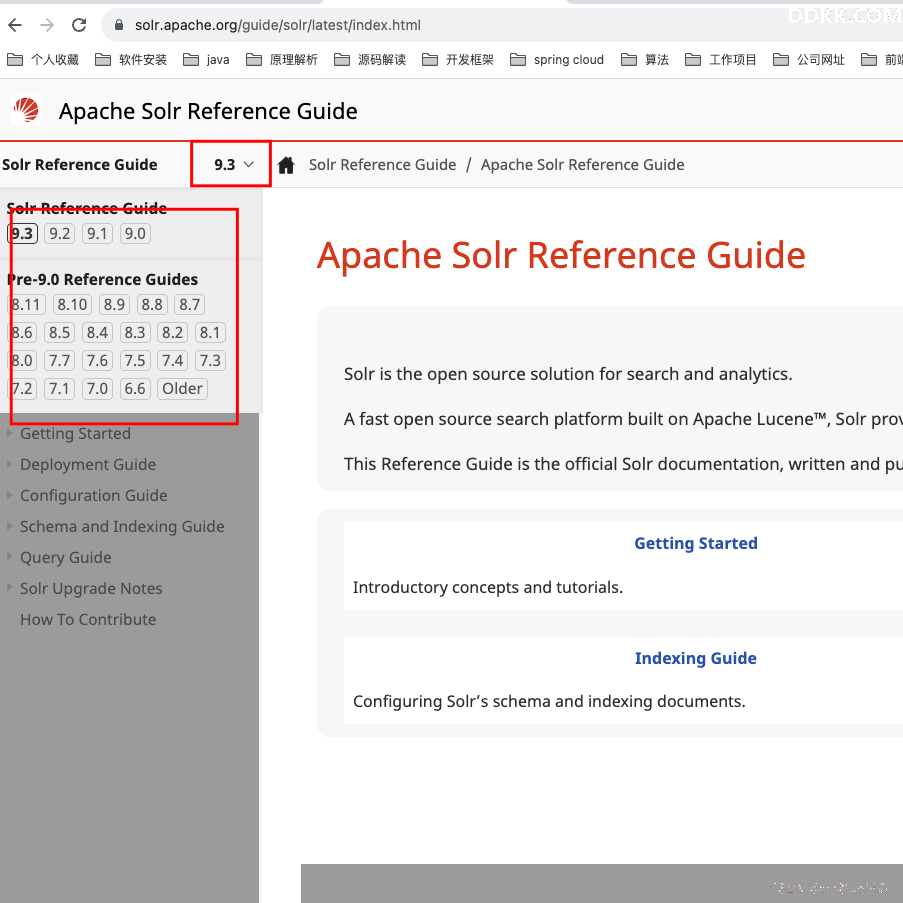Open the 源码解读 bookmark folder
The height and width of the screenshot is (903, 903).
[x=370, y=59]
